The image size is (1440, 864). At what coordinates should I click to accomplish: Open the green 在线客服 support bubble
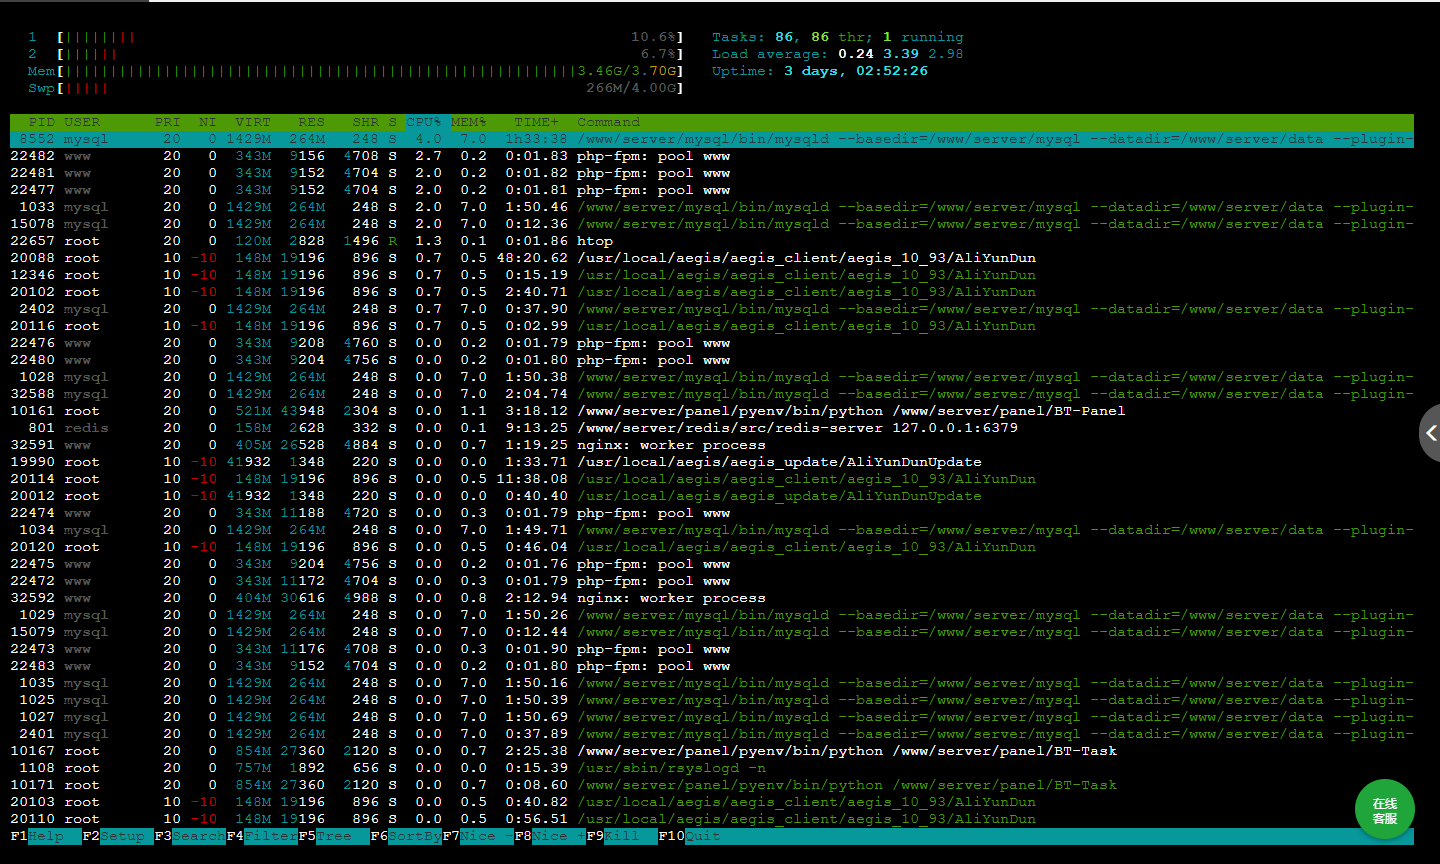[x=1384, y=810]
